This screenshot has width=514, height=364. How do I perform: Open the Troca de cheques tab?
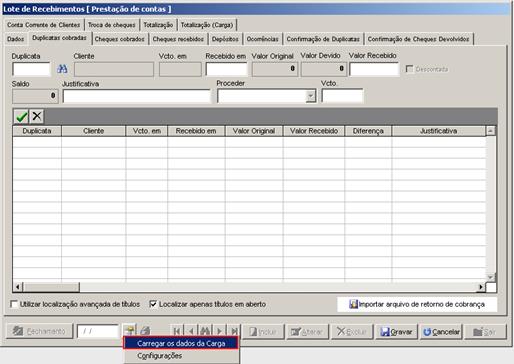(x=112, y=25)
